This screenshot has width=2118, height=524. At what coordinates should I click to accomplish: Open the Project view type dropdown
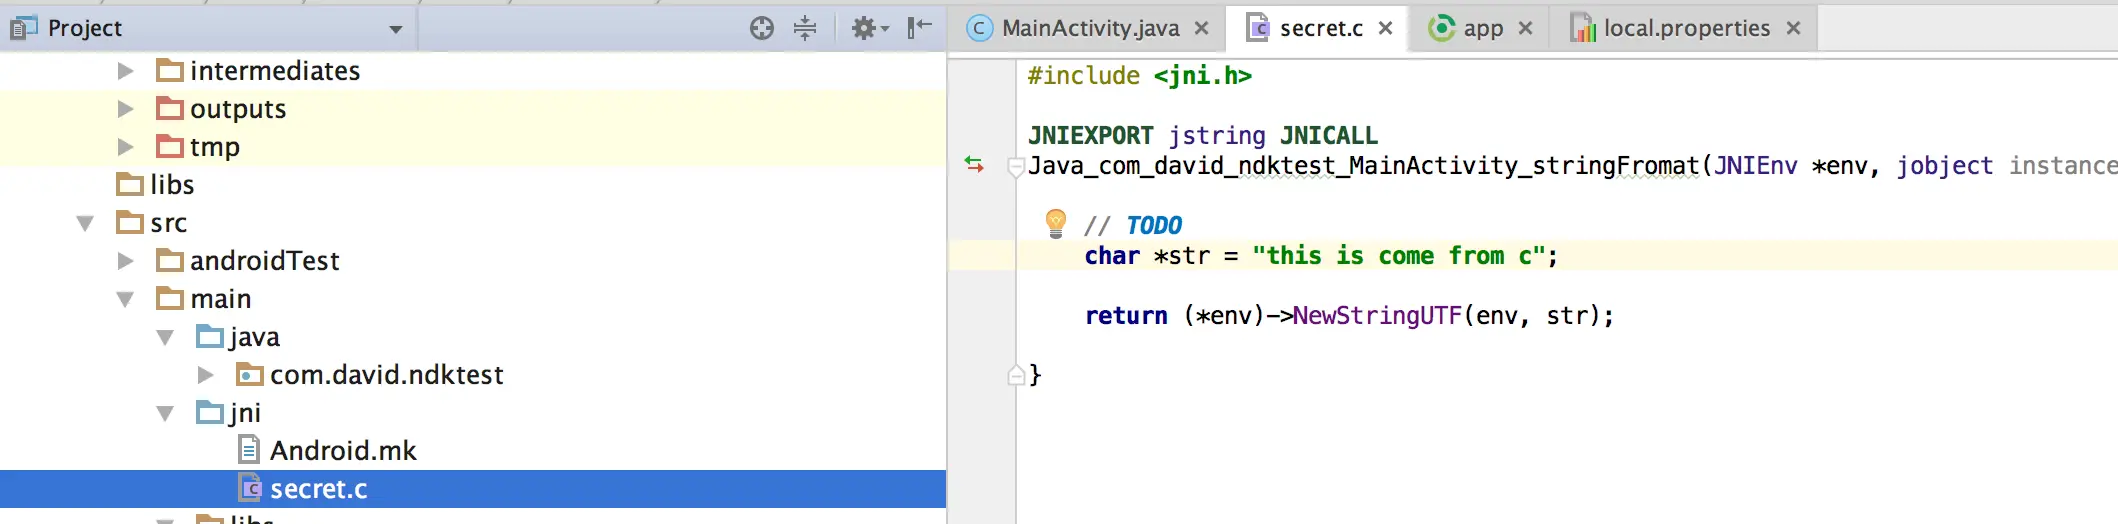click(x=396, y=29)
